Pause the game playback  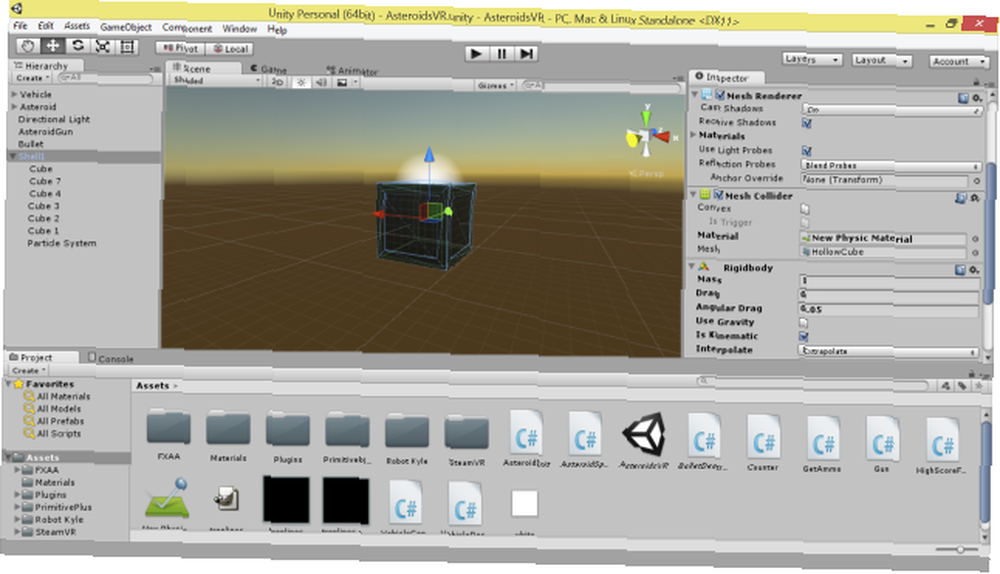501,54
